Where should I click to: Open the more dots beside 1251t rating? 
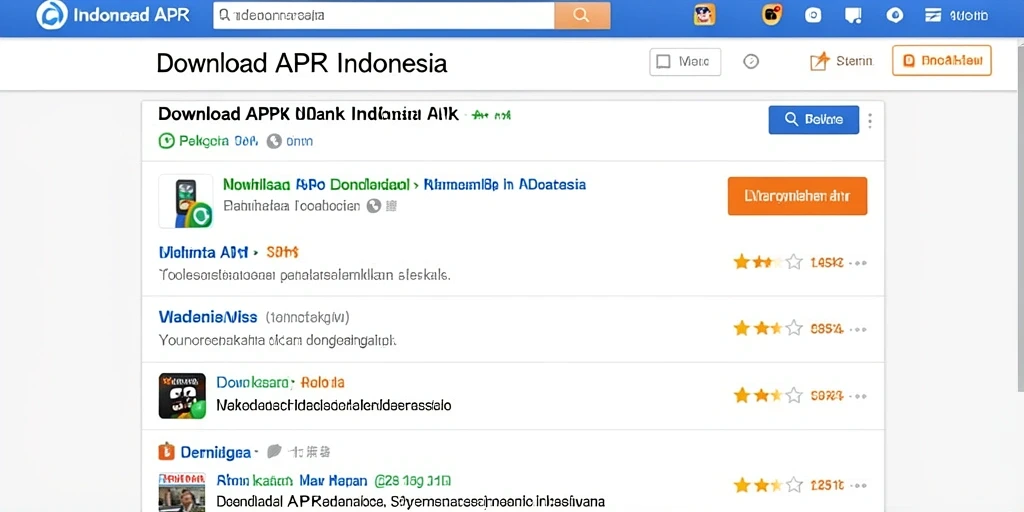pos(860,485)
